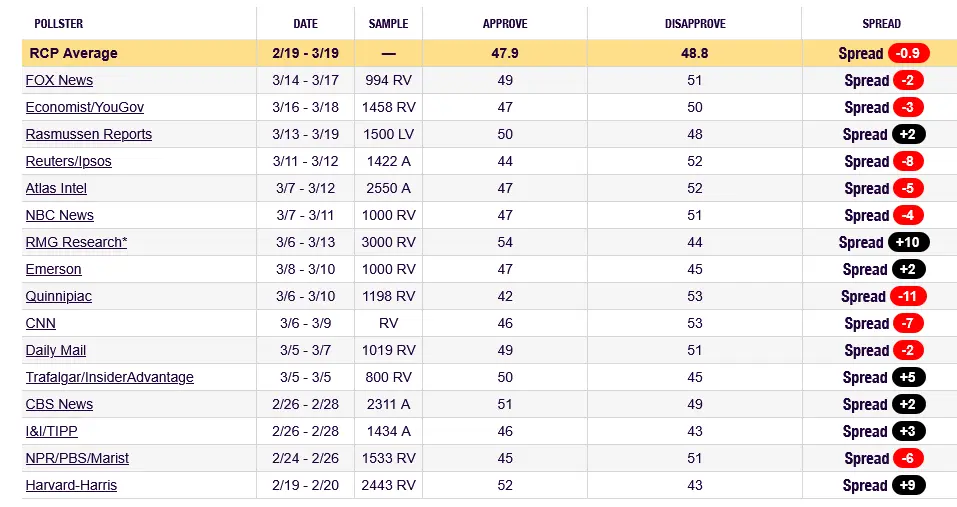Click the NBC News pollster link
957x507 pixels.
[x=59, y=215]
